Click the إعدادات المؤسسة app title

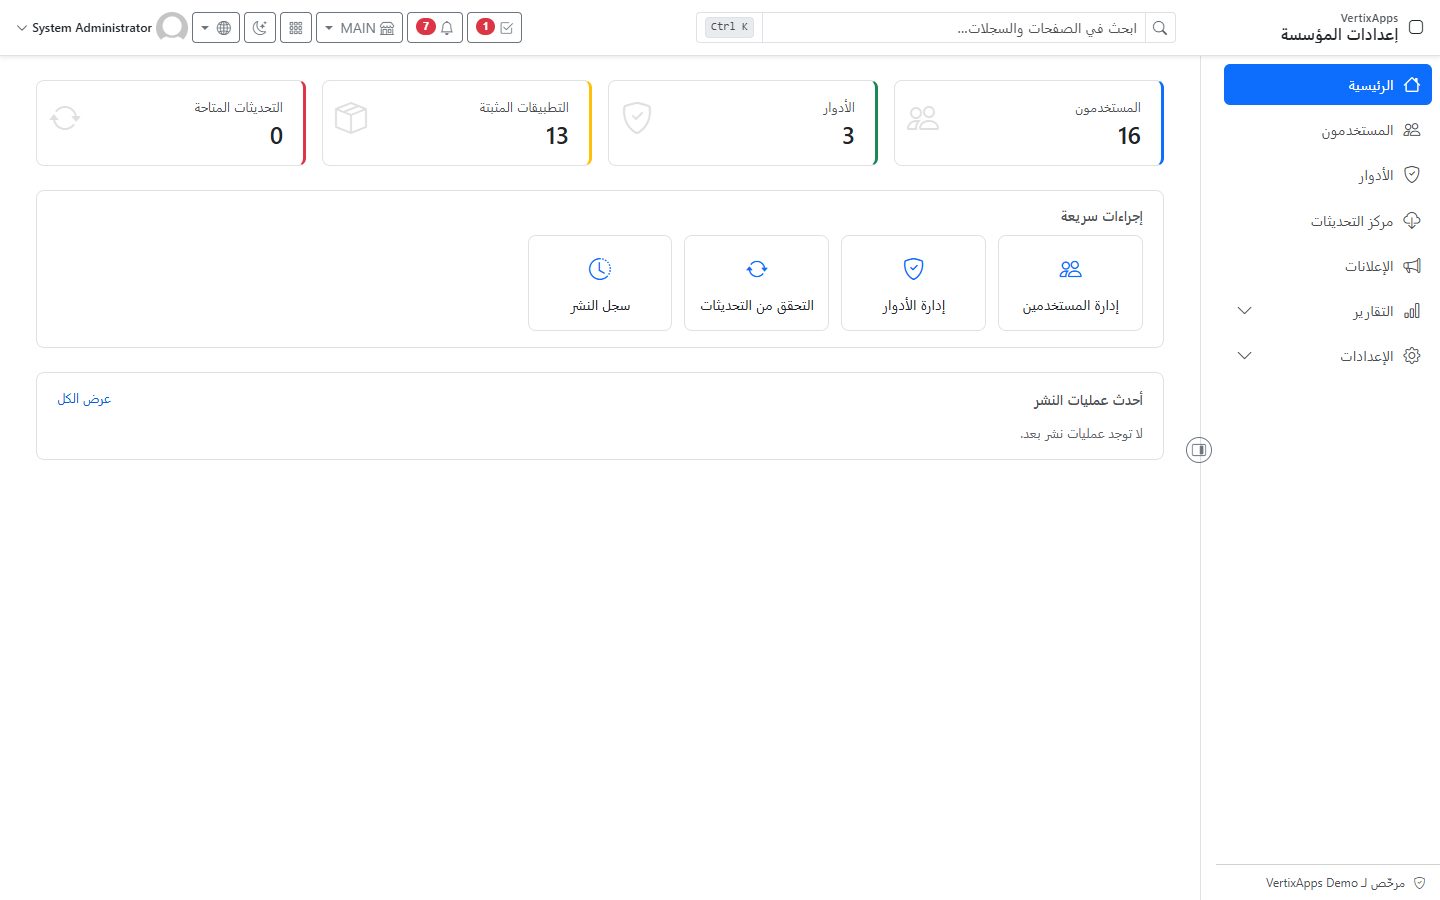tap(1339, 35)
